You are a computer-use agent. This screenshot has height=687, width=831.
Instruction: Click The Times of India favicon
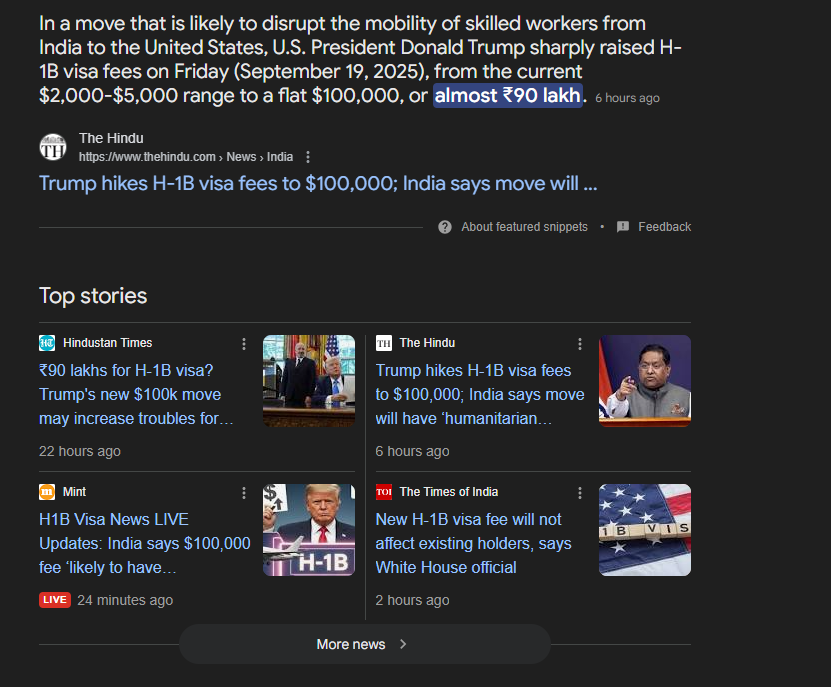(384, 492)
